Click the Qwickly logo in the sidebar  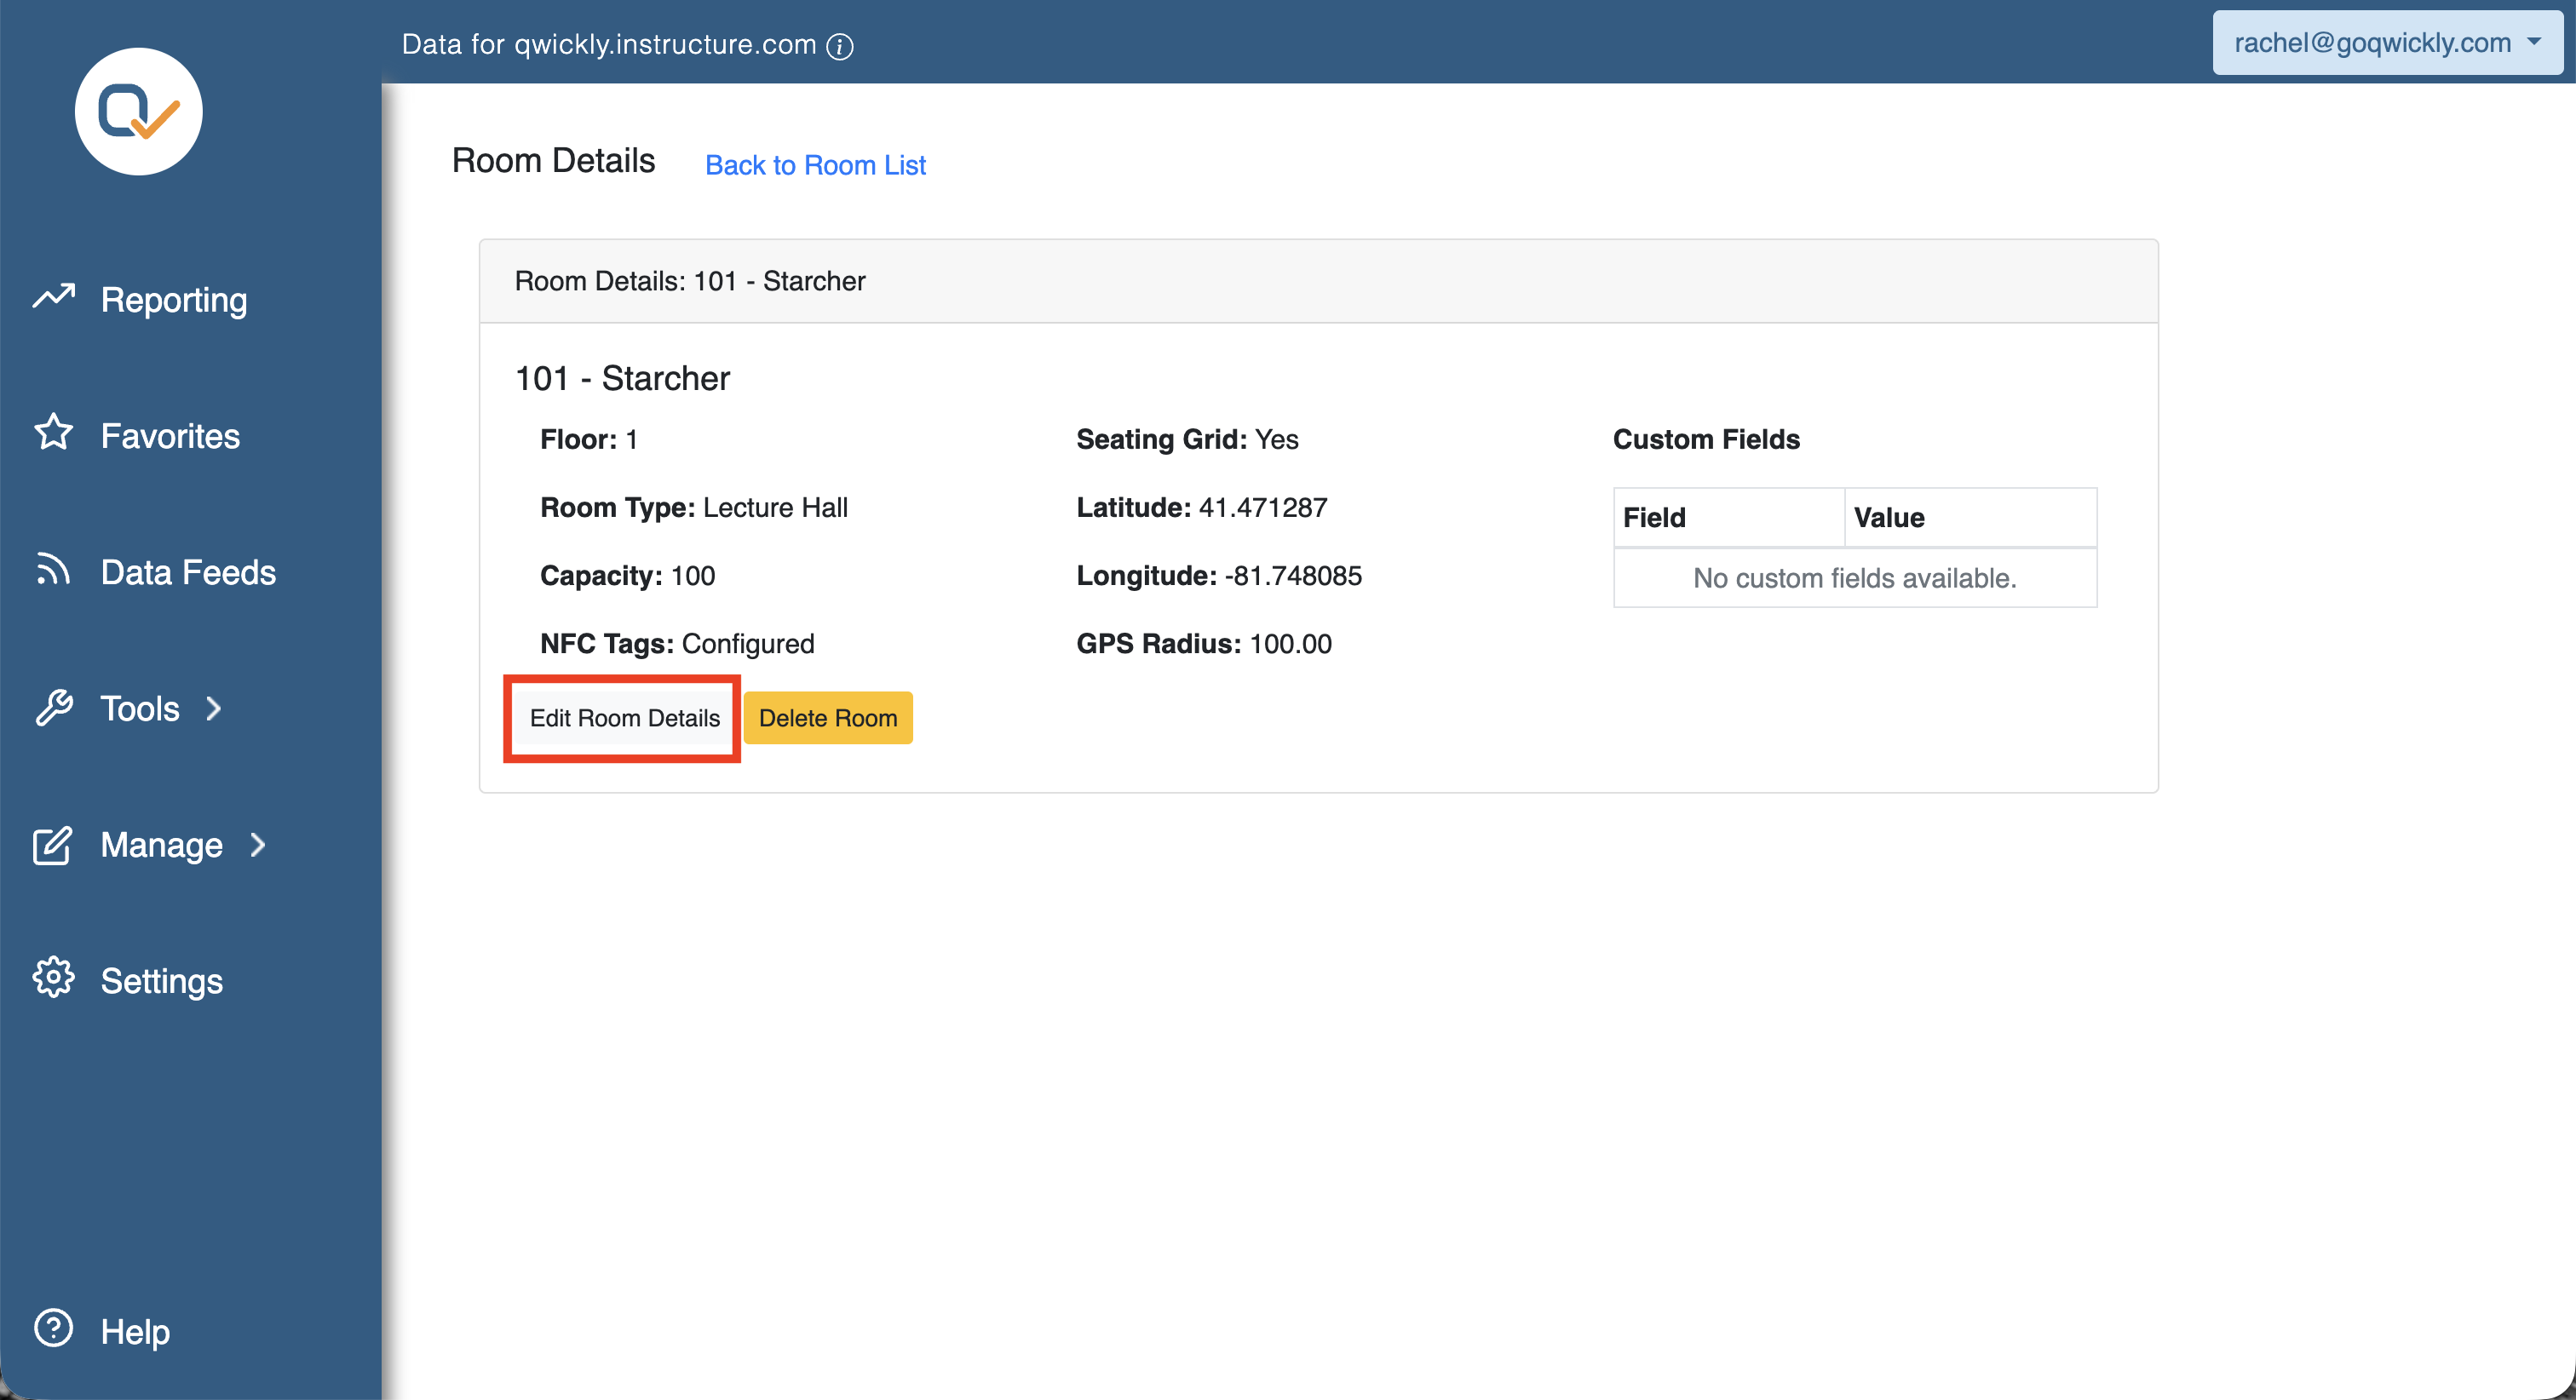pyautogui.click(x=138, y=111)
